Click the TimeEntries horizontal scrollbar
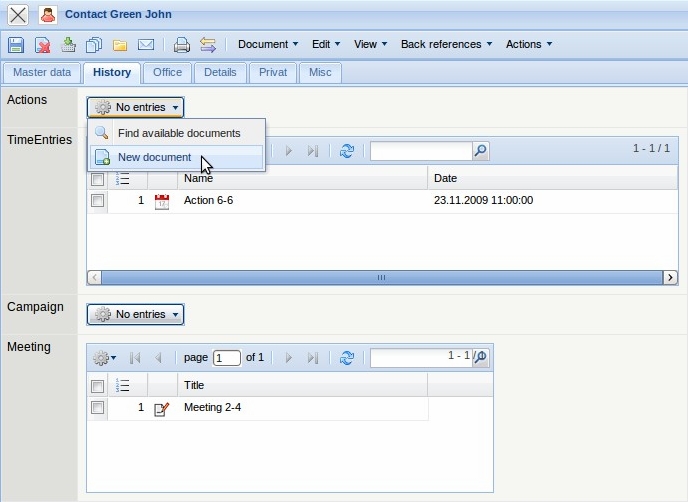Screen dimensions: 688x502 point(381,277)
